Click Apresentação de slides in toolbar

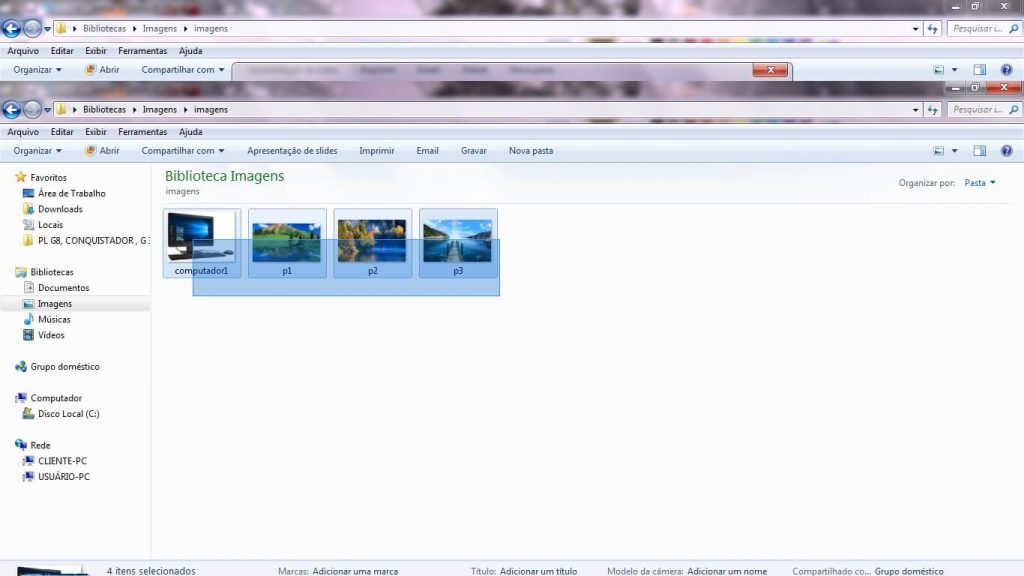coord(292,151)
